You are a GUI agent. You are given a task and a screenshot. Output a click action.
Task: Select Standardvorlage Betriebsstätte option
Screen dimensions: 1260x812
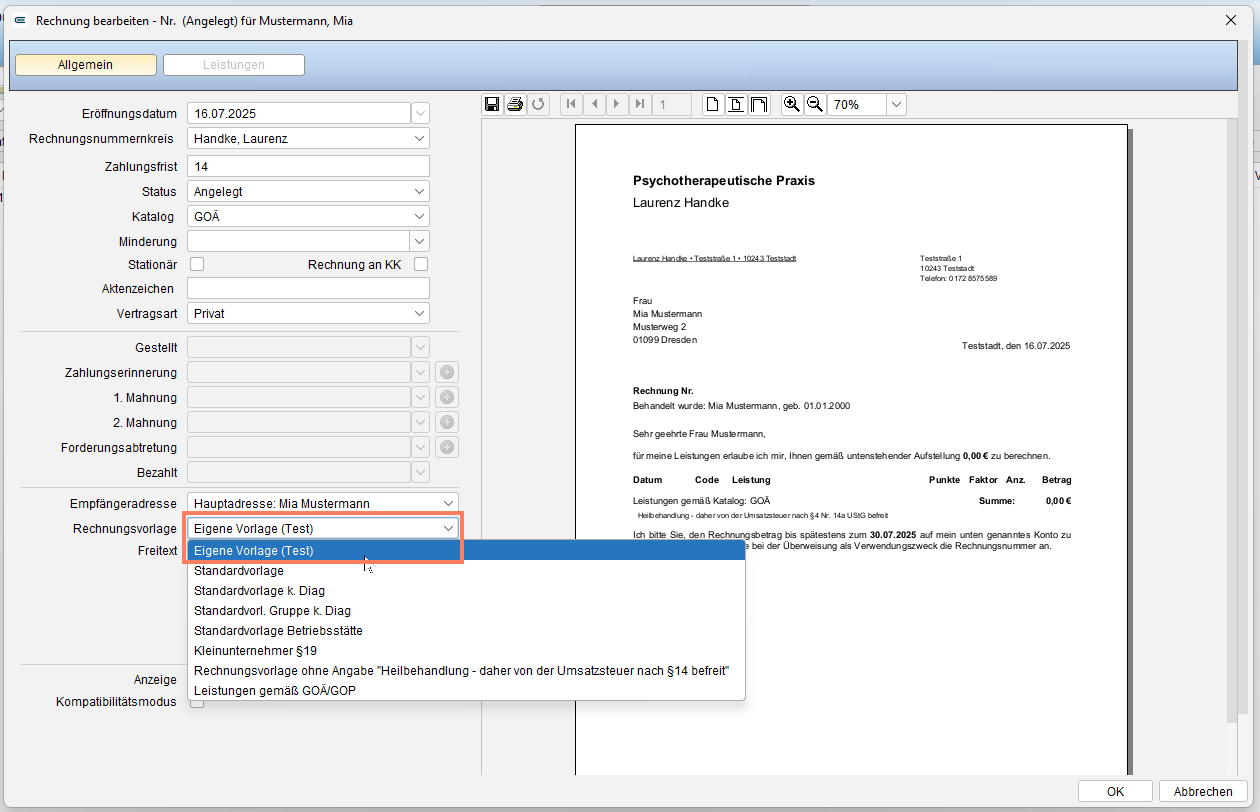pos(466,631)
